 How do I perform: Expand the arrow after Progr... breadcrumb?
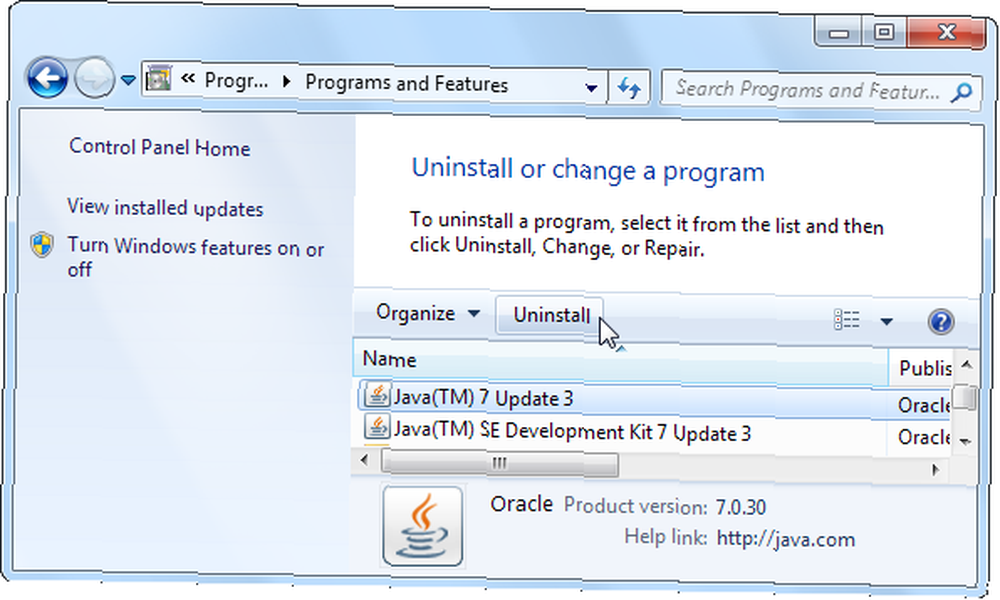286,82
